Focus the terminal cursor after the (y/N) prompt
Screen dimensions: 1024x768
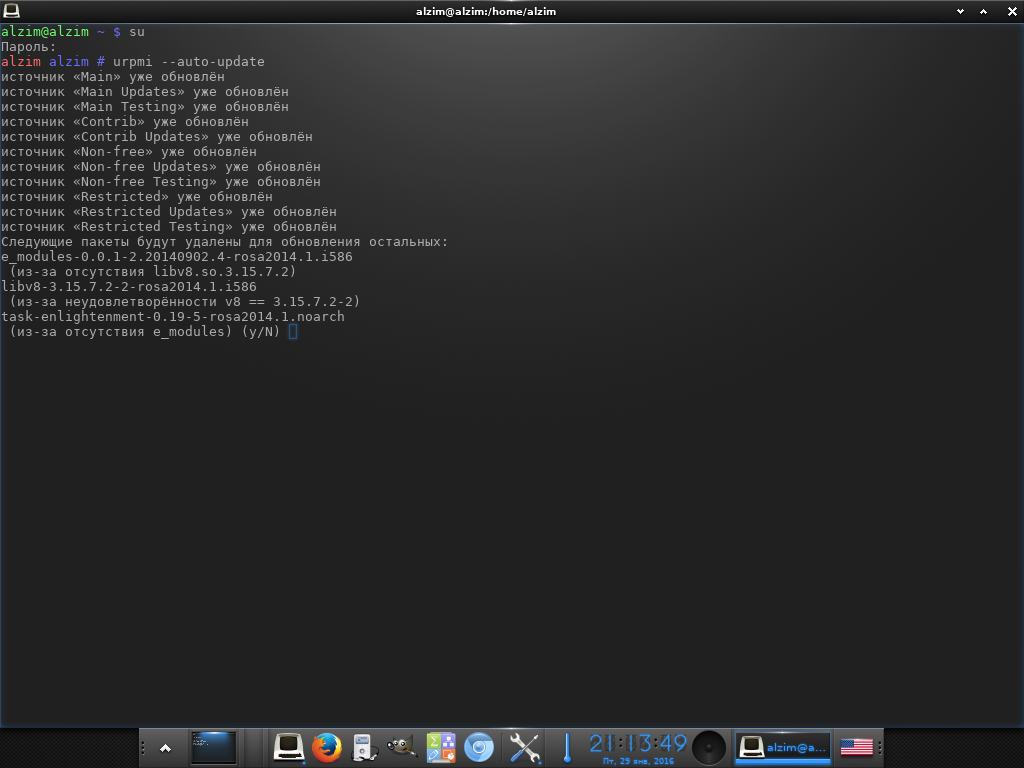tap(293, 332)
